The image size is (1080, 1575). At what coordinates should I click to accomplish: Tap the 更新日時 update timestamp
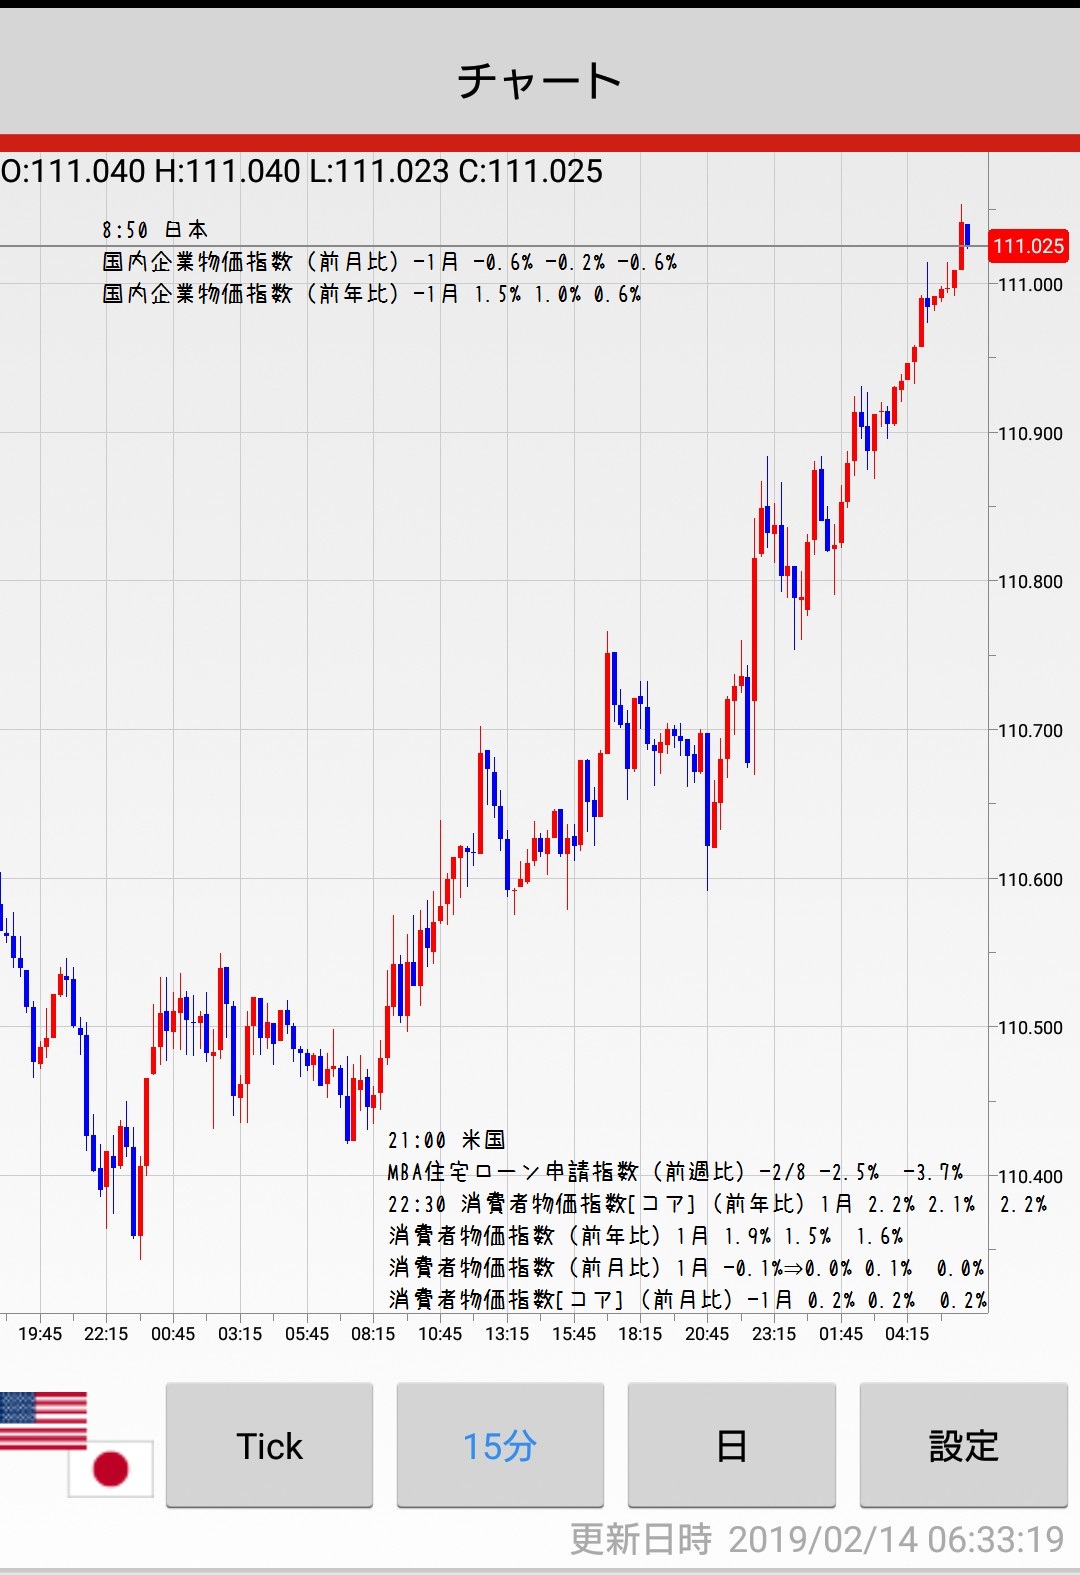tap(817, 1539)
